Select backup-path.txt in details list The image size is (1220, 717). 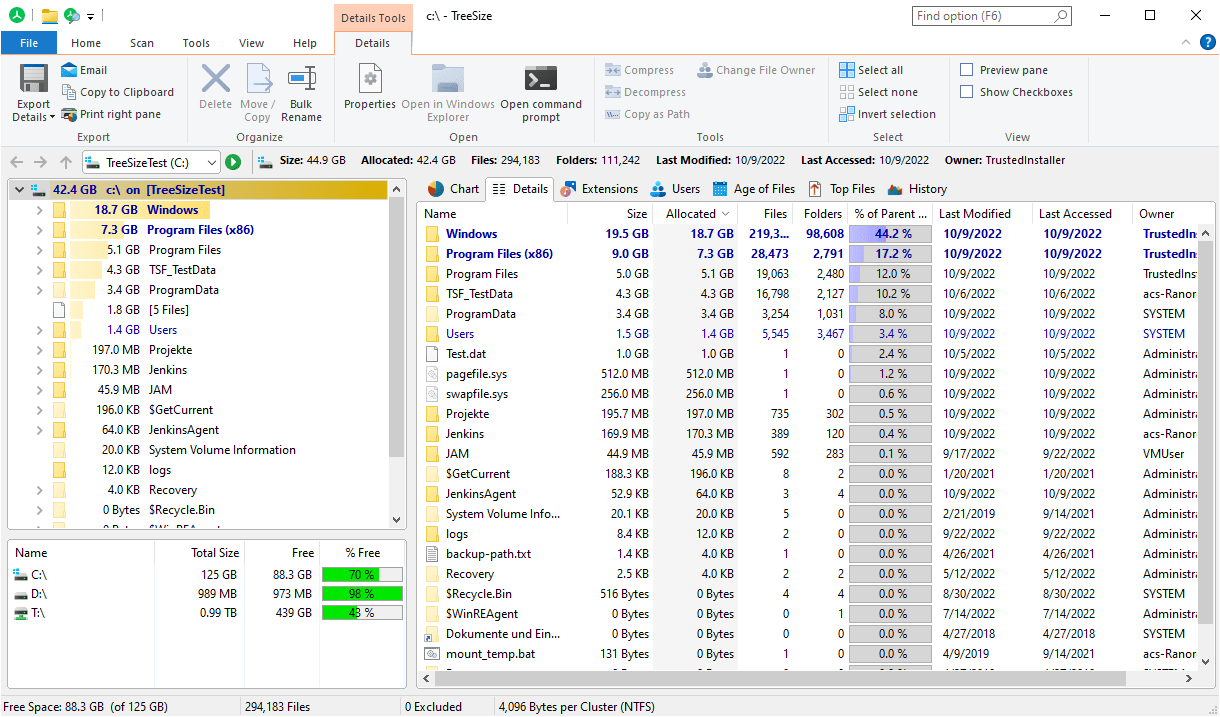488,554
